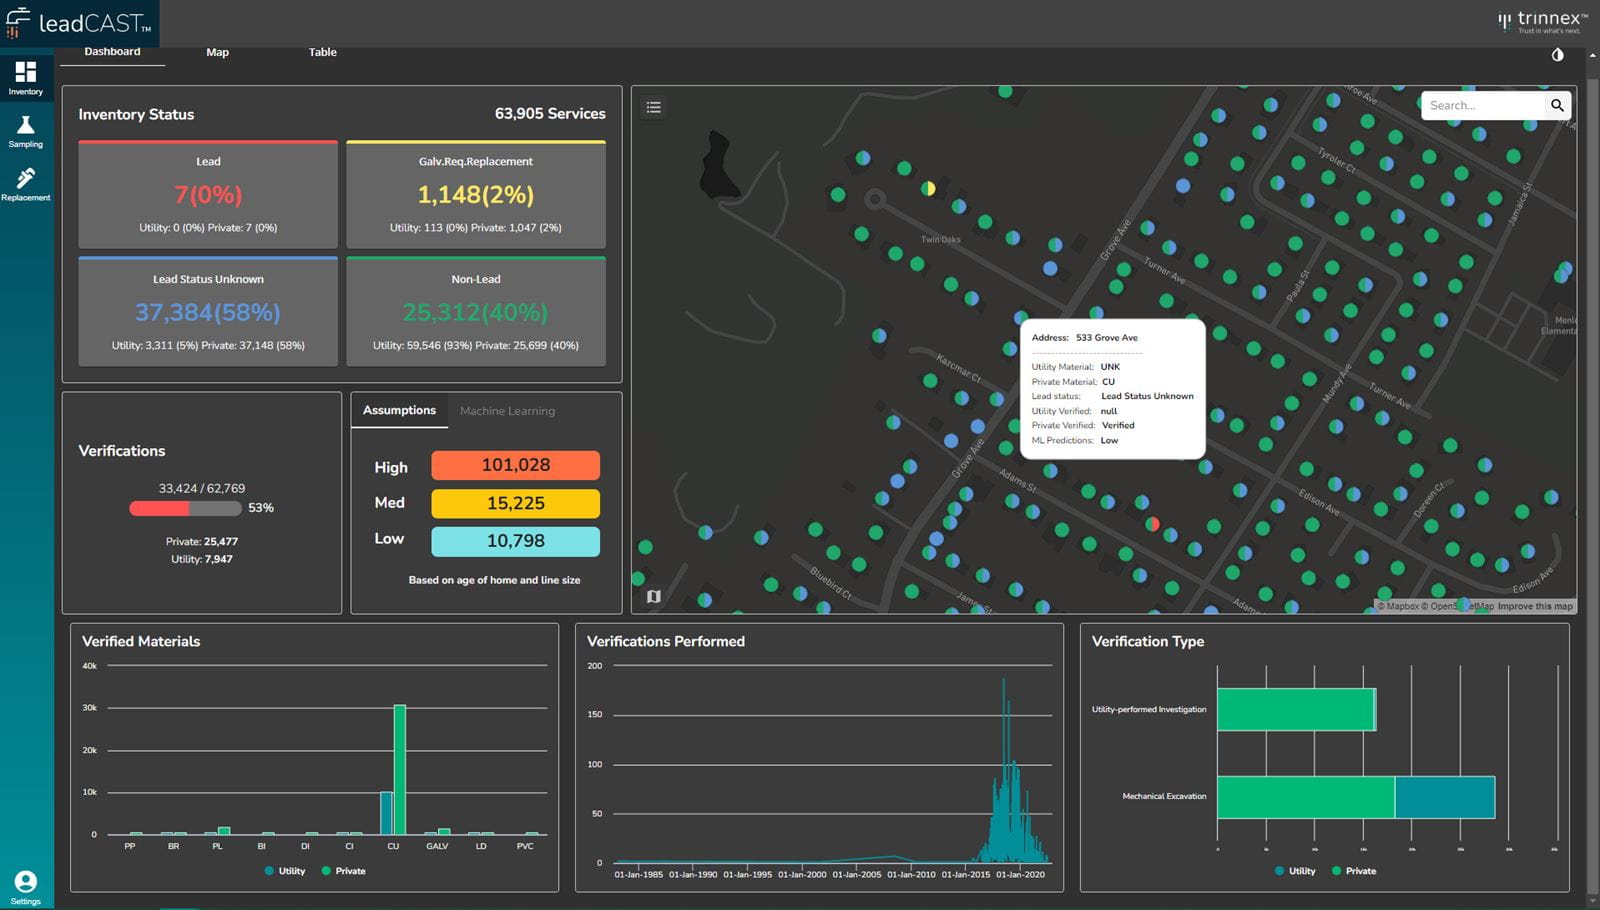Click the 33,424 / 62,769 verification count
Viewport: 1600px width, 910px height.
coord(202,488)
